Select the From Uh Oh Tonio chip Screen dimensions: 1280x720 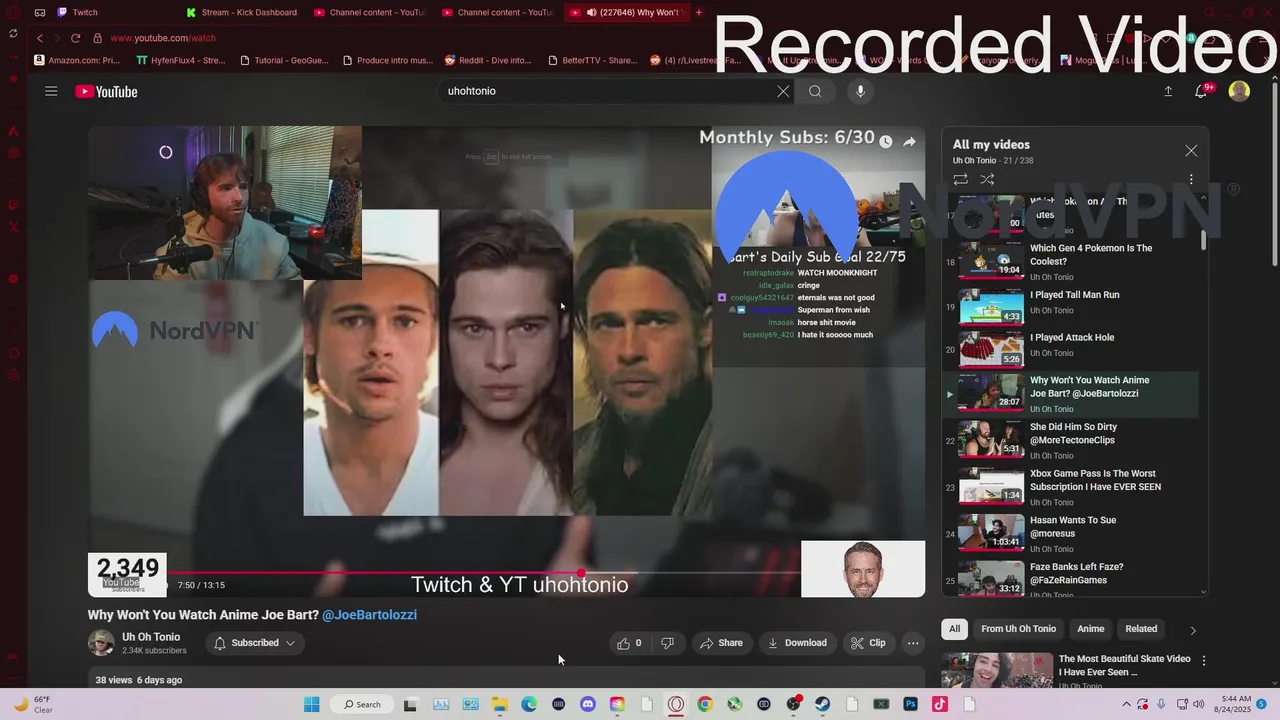tap(1018, 629)
